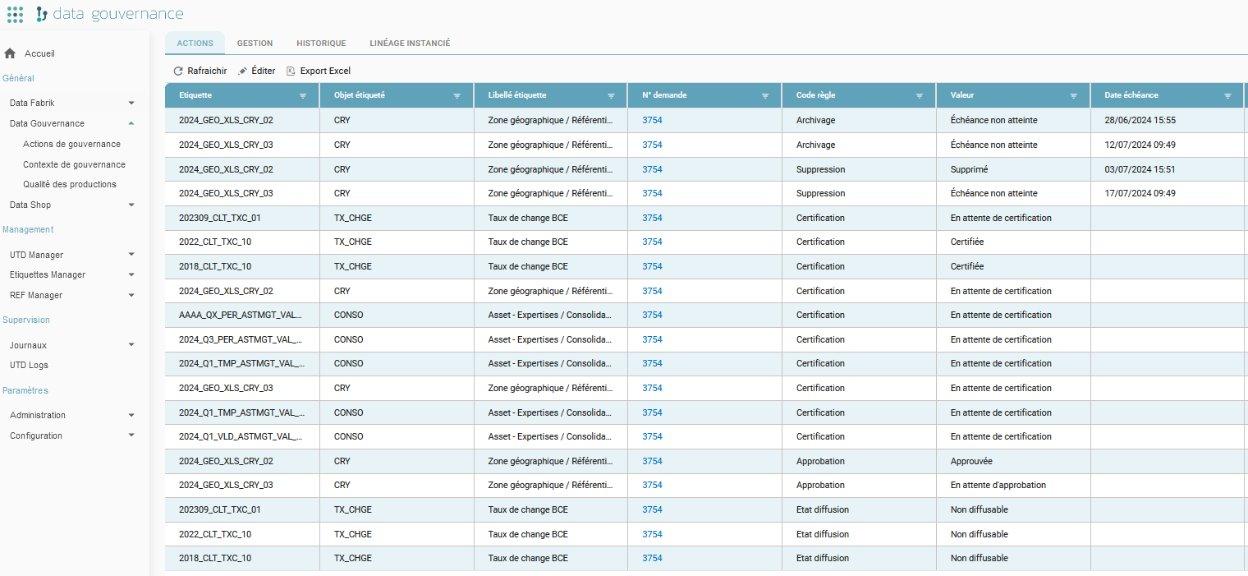Viewport: 1248px width, 576px height.
Task: Open filter menu on Etiquette column
Action: pos(303,96)
